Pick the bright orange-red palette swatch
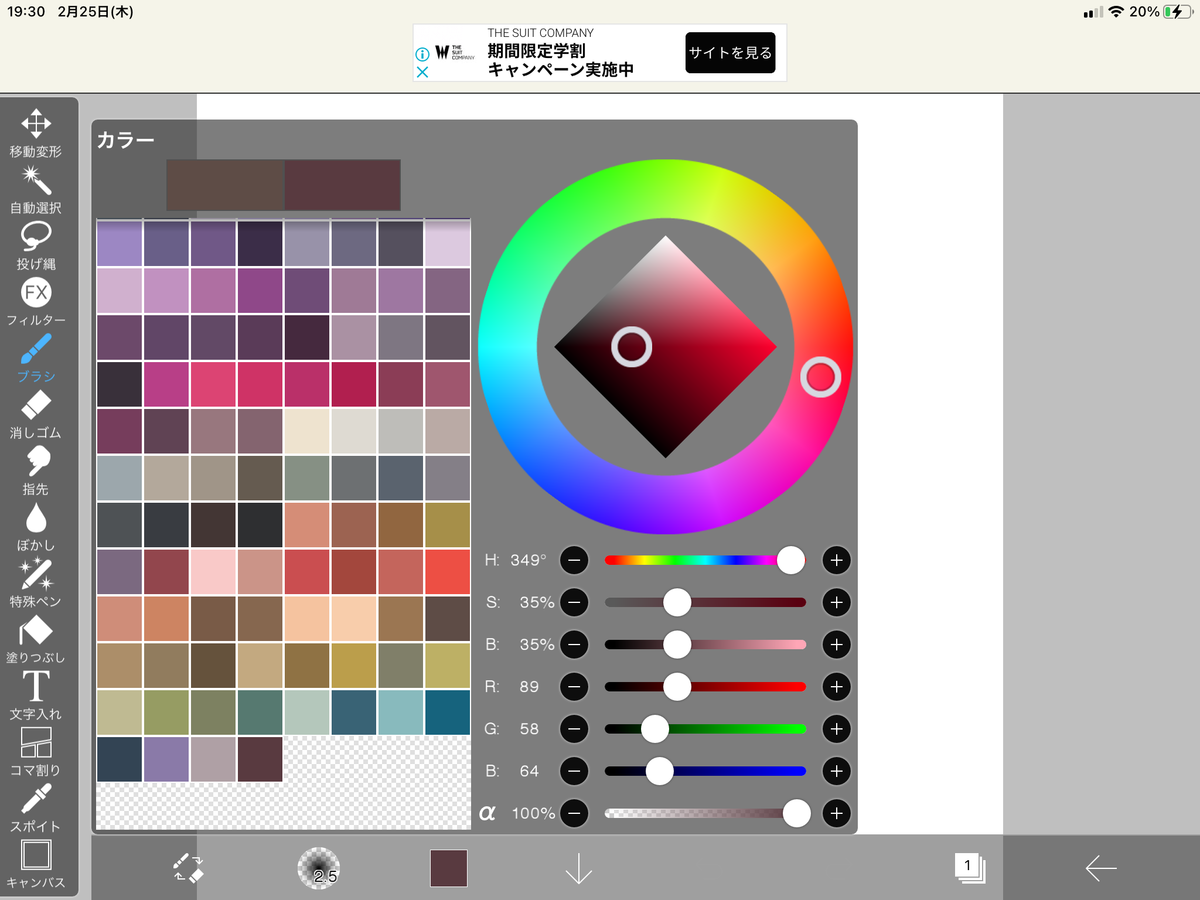The height and width of the screenshot is (900, 1200). tap(447, 572)
